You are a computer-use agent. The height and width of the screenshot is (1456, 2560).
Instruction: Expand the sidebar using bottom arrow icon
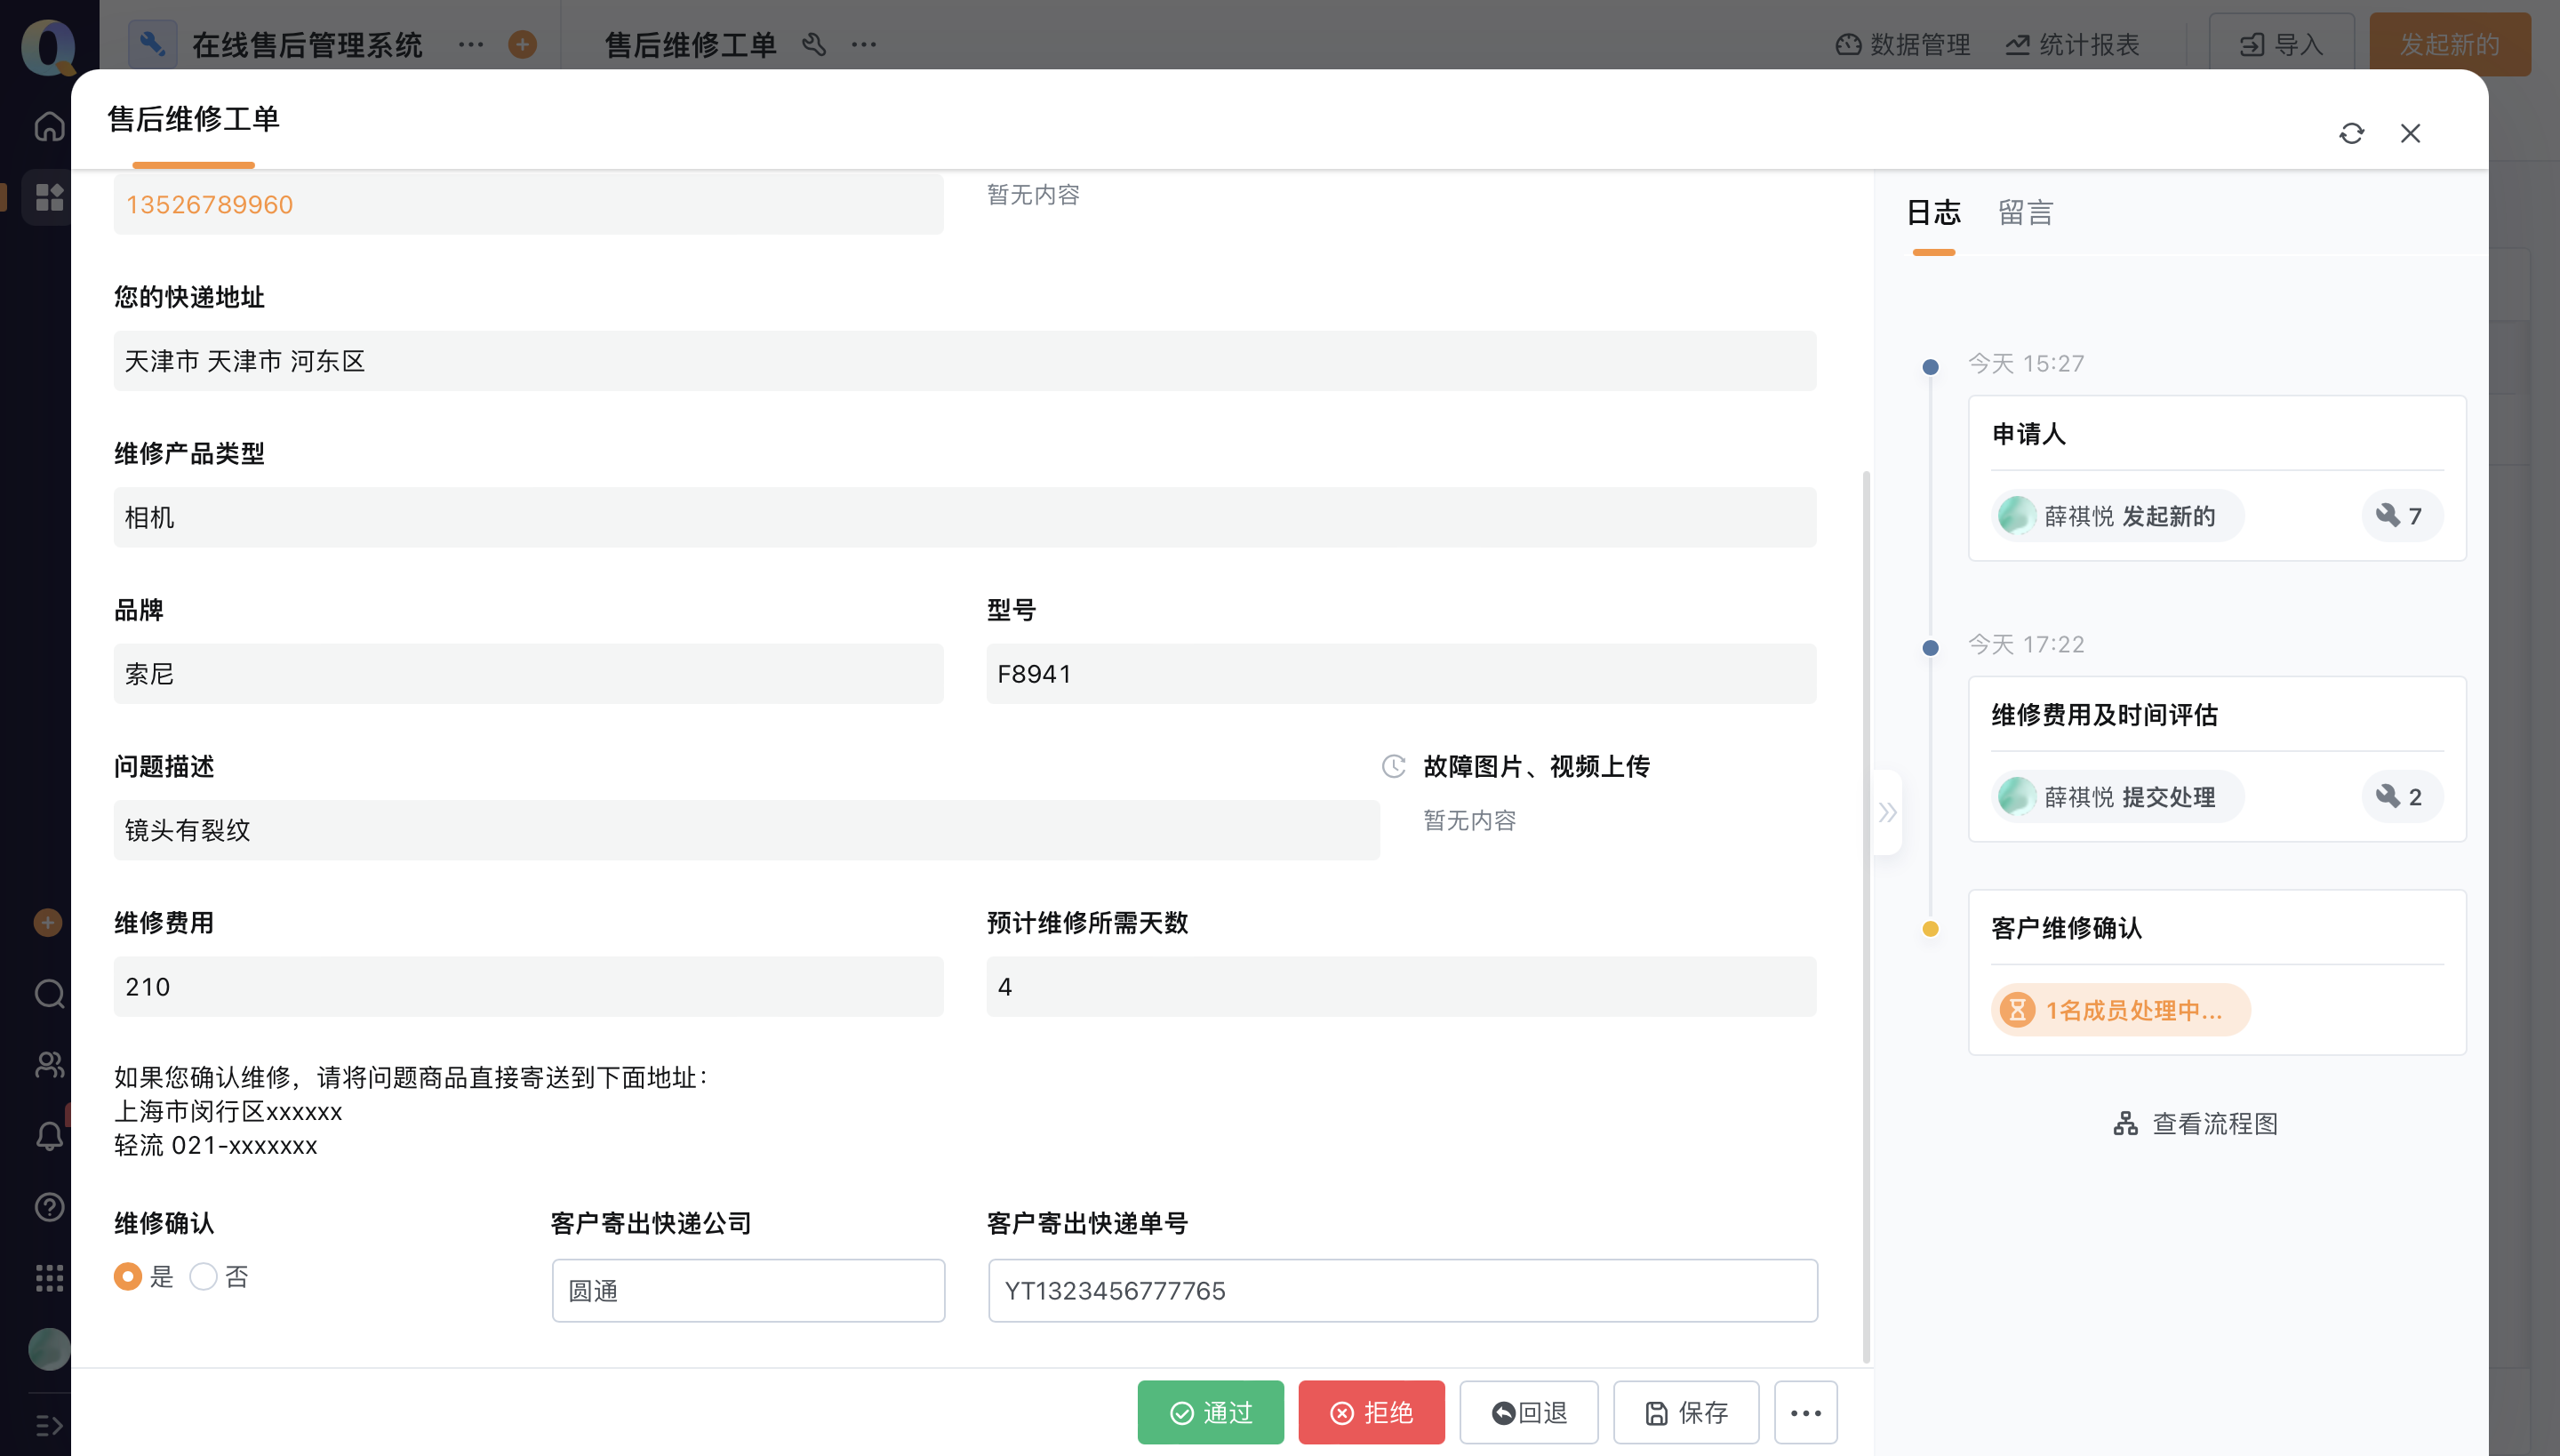(49, 1425)
